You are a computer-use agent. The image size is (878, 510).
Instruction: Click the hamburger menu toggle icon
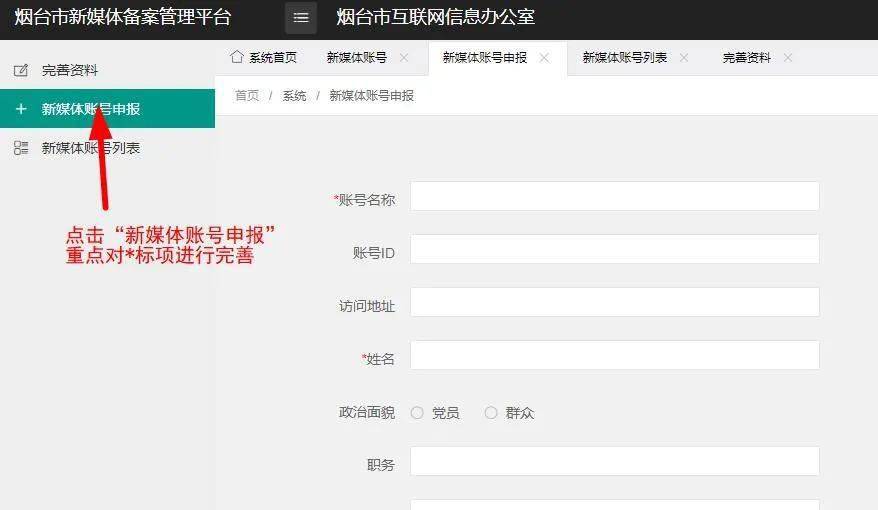coord(301,18)
